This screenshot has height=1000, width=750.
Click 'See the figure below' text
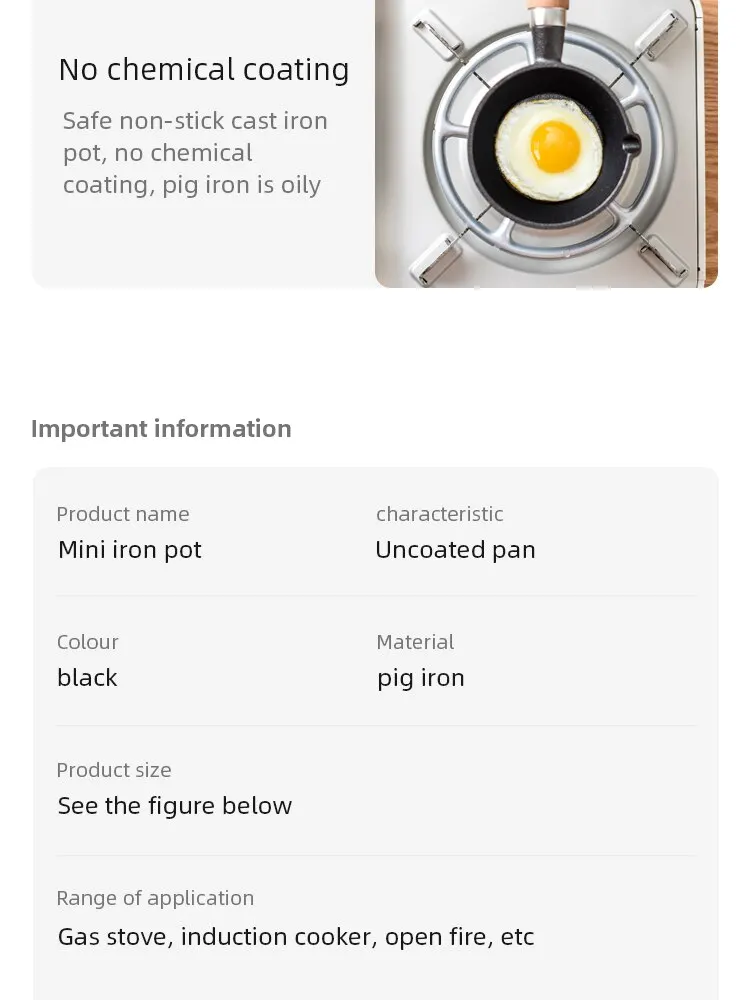[x=175, y=806]
